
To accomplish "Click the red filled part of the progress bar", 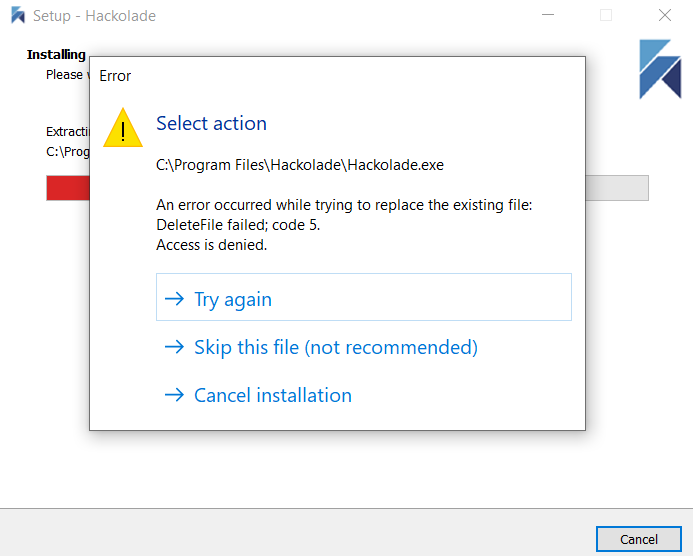I will click(x=67, y=188).
